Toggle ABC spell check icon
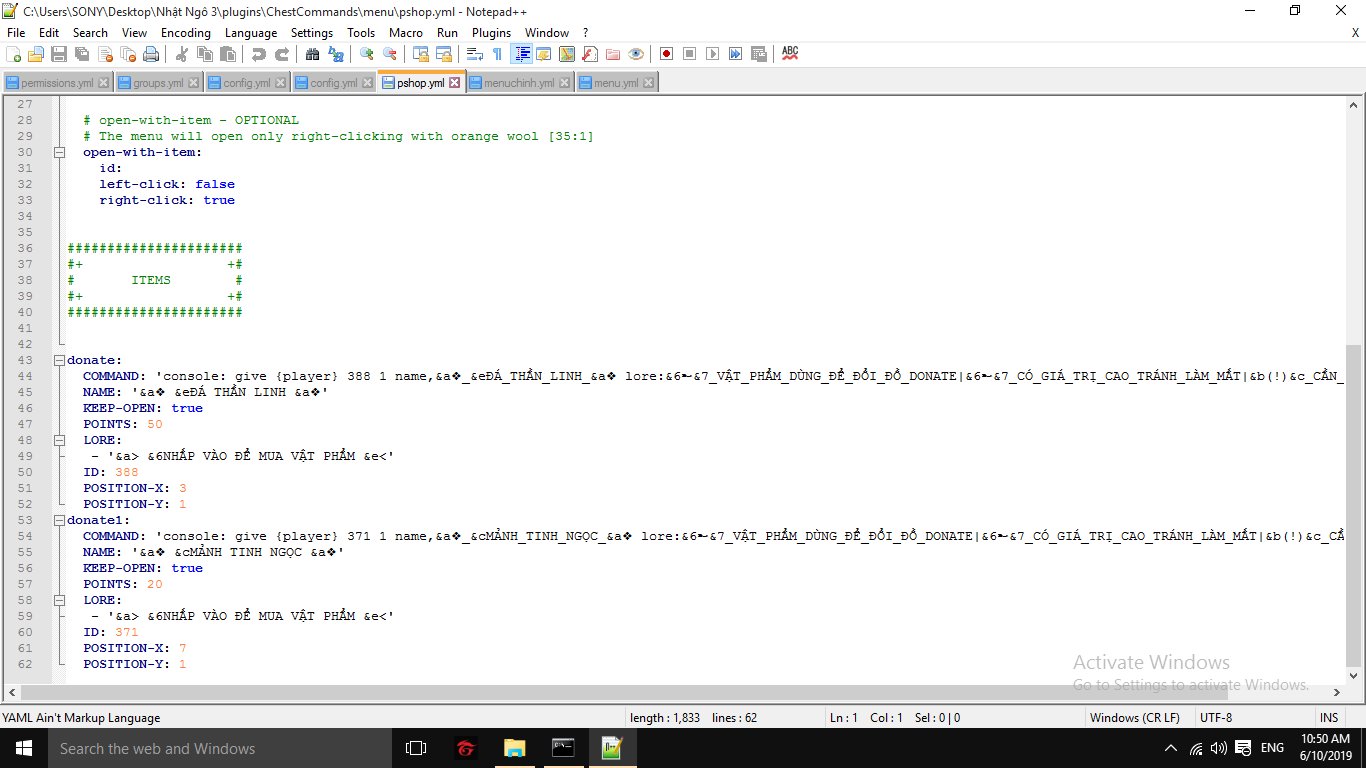 coord(790,54)
